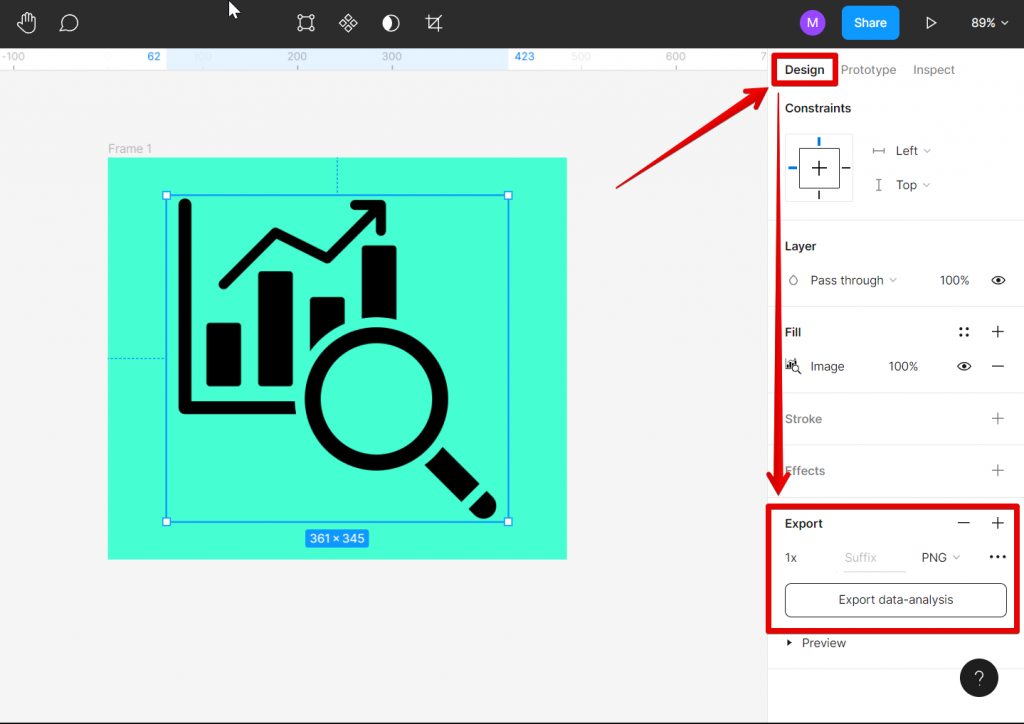
Task: Switch to the Inspect tab
Action: pyautogui.click(x=933, y=69)
